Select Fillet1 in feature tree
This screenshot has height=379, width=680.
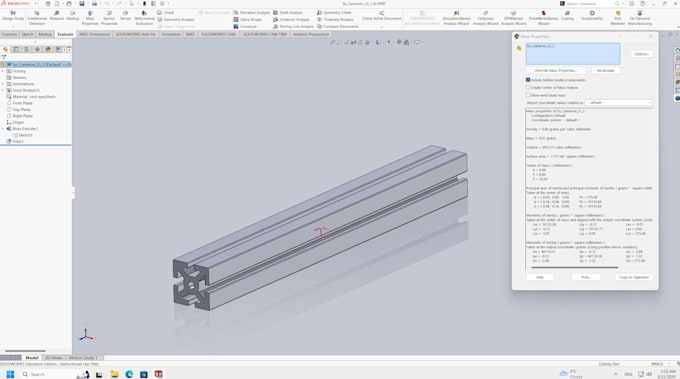coord(18,141)
